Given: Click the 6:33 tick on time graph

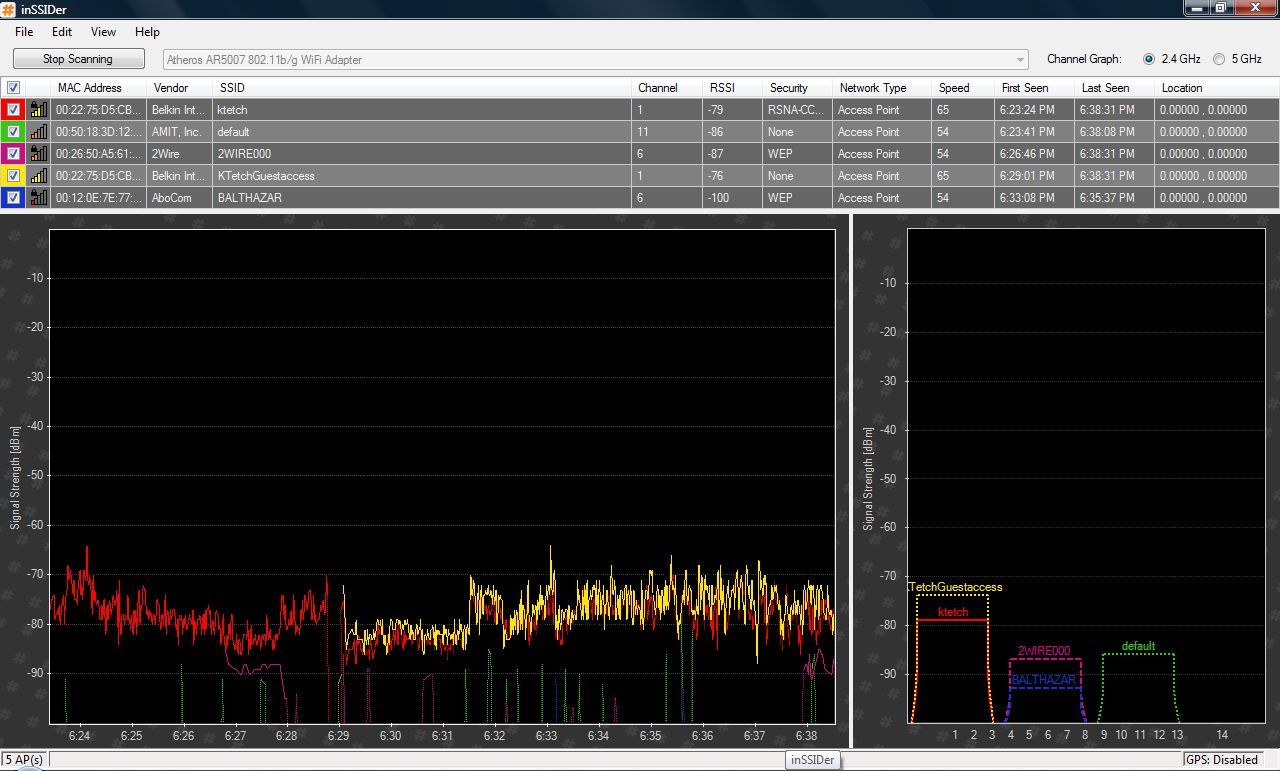Looking at the screenshot, I should point(546,736).
